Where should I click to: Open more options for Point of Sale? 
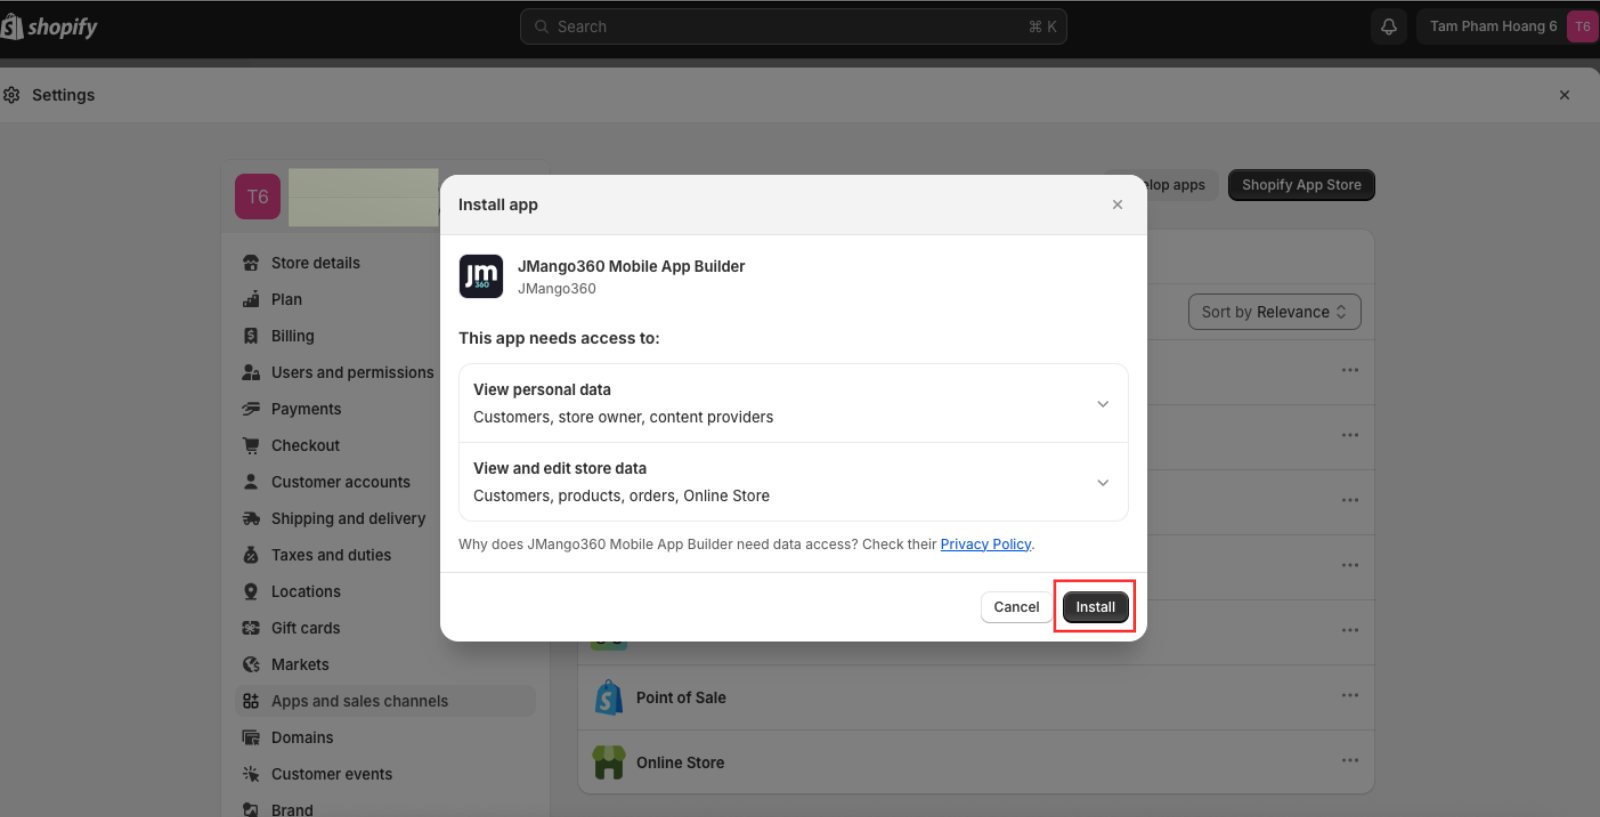(x=1350, y=695)
